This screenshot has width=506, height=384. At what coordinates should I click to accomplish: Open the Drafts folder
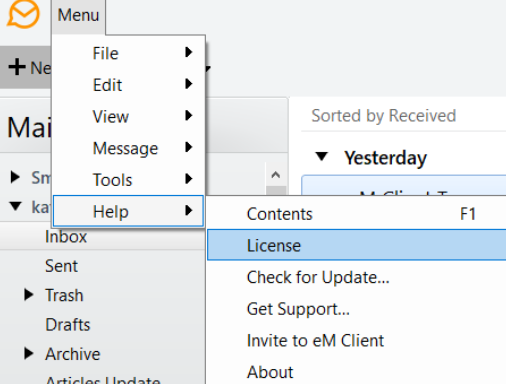(68, 324)
